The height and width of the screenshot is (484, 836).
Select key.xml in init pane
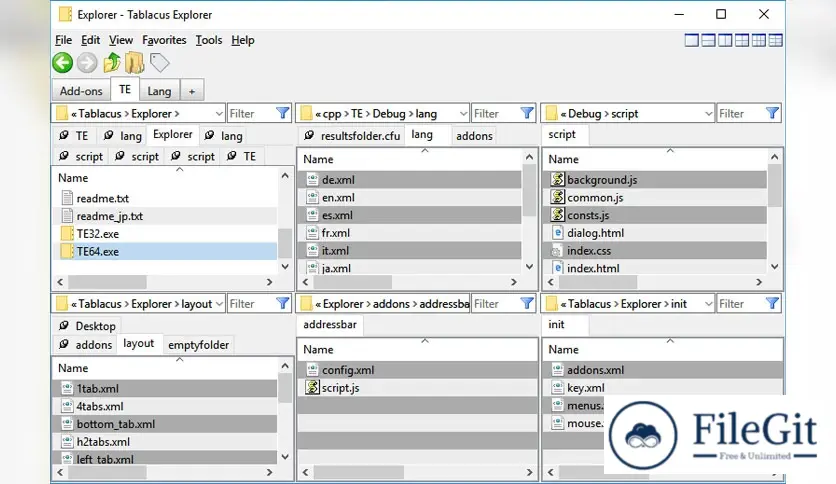click(x=662, y=388)
